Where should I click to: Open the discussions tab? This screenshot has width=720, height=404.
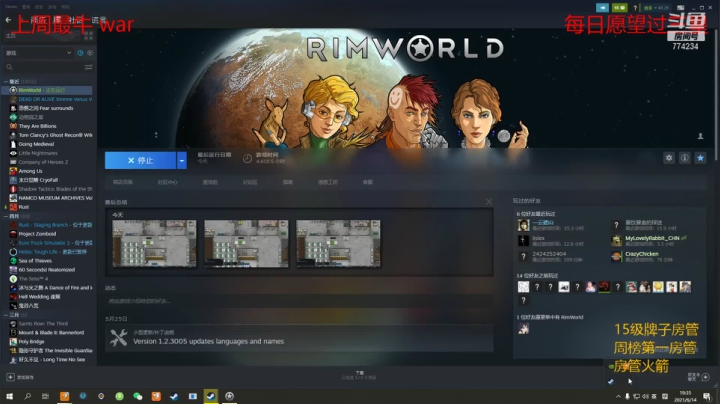pyautogui.click(x=250, y=182)
